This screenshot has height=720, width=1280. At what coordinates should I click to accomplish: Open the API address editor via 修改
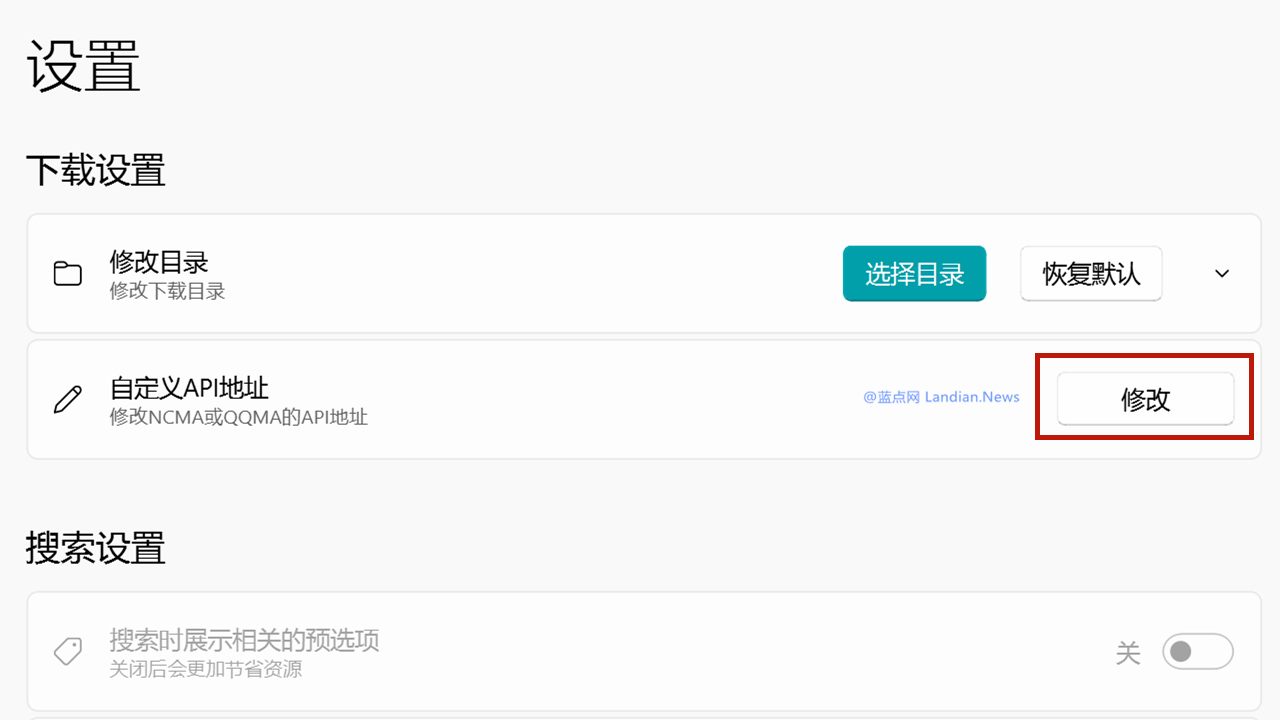pos(1145,400)
